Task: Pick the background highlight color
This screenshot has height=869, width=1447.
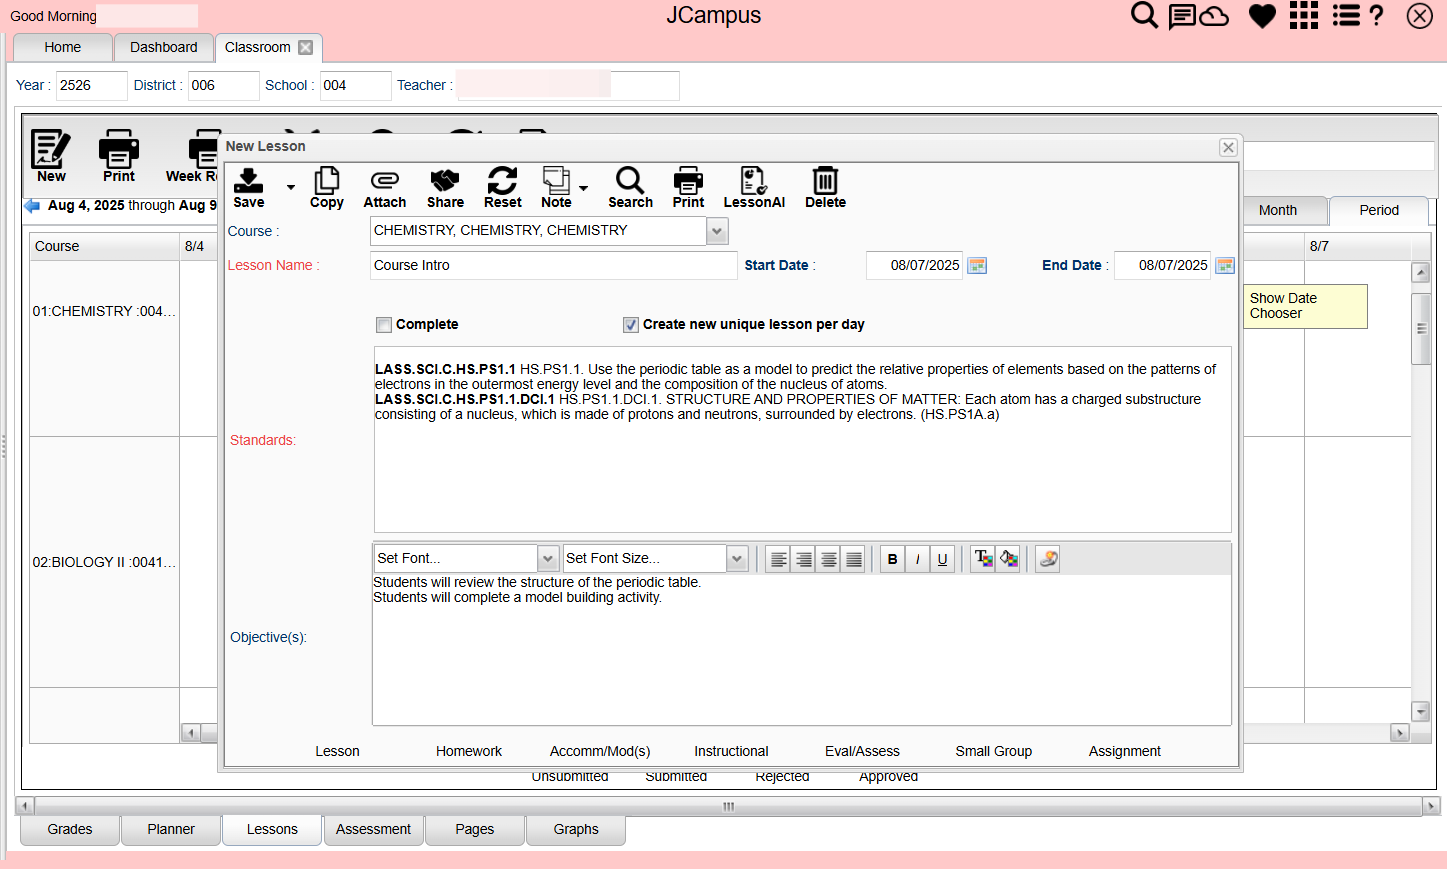Action: click(1008, 559)
